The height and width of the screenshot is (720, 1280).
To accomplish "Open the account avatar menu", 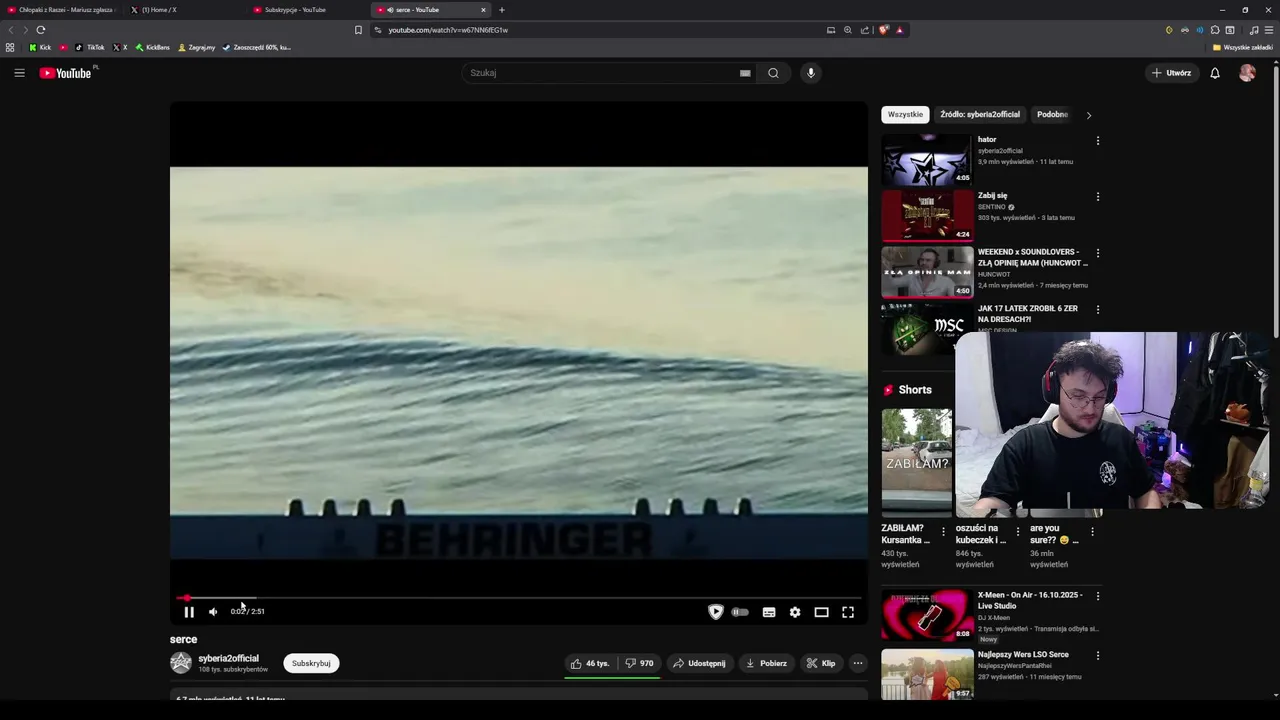I will click(1247, 73).
